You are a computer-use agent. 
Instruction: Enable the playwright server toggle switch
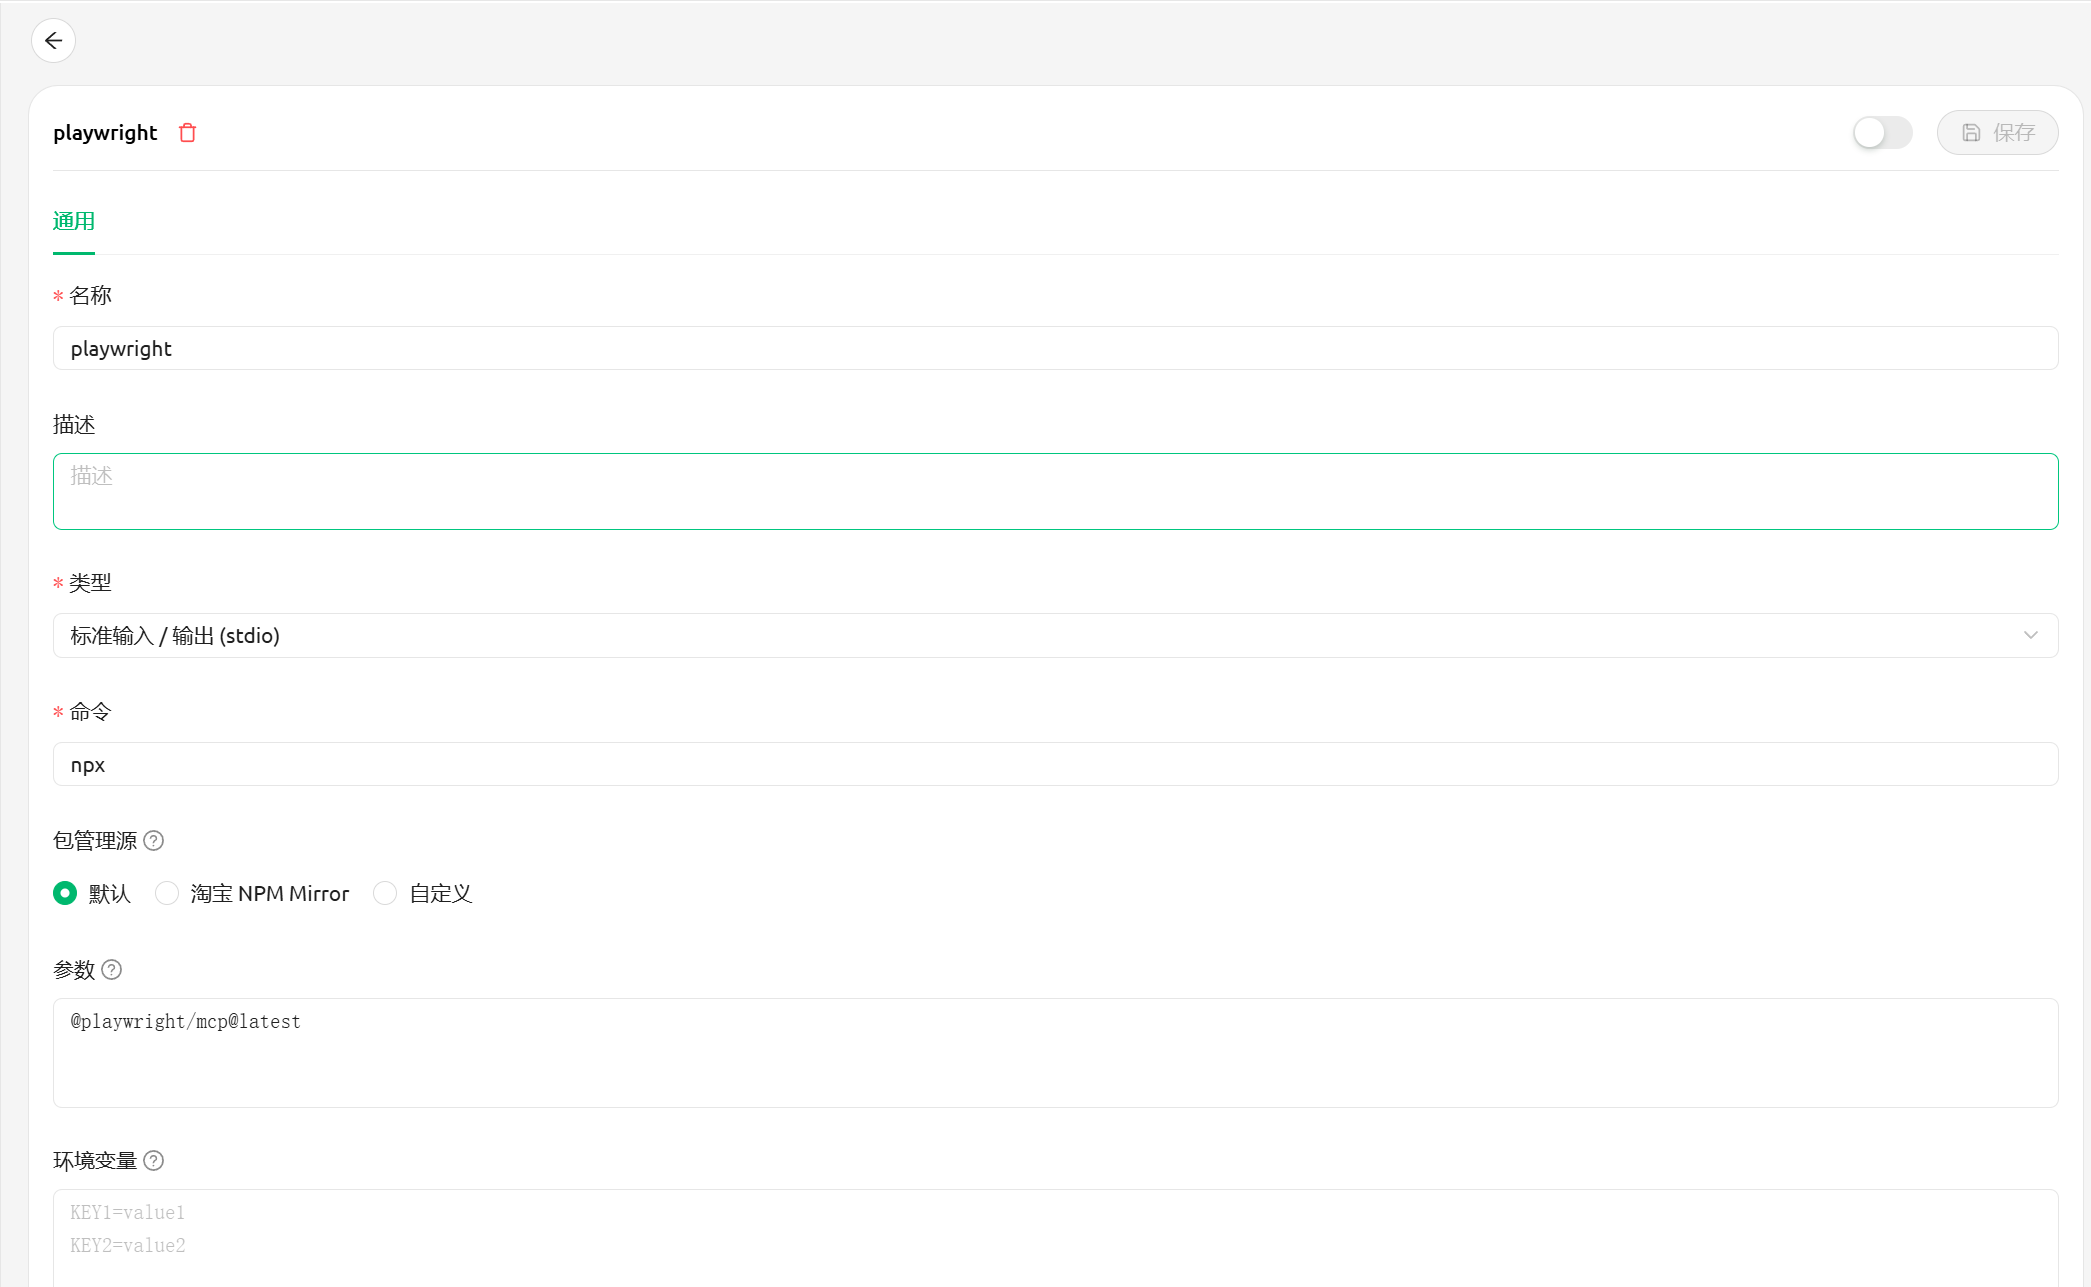(x=1881, y=133)
